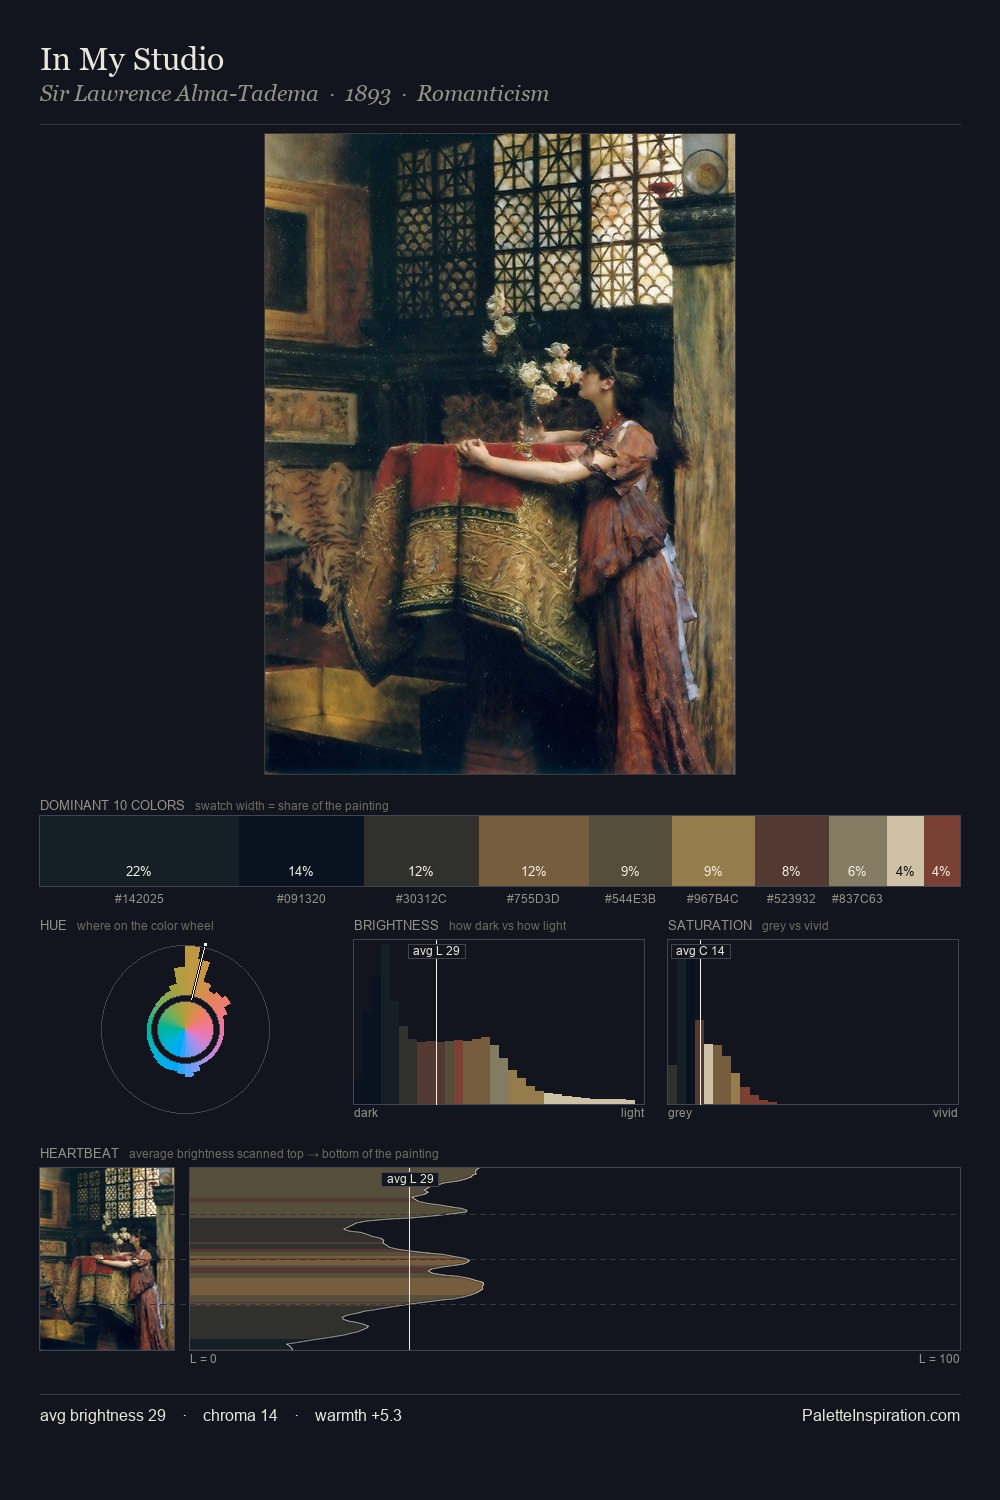This screenshot has width=1000, height=1500.
Task: Click the HEARTBEAT section heading
Action: tap(79, 1153)
